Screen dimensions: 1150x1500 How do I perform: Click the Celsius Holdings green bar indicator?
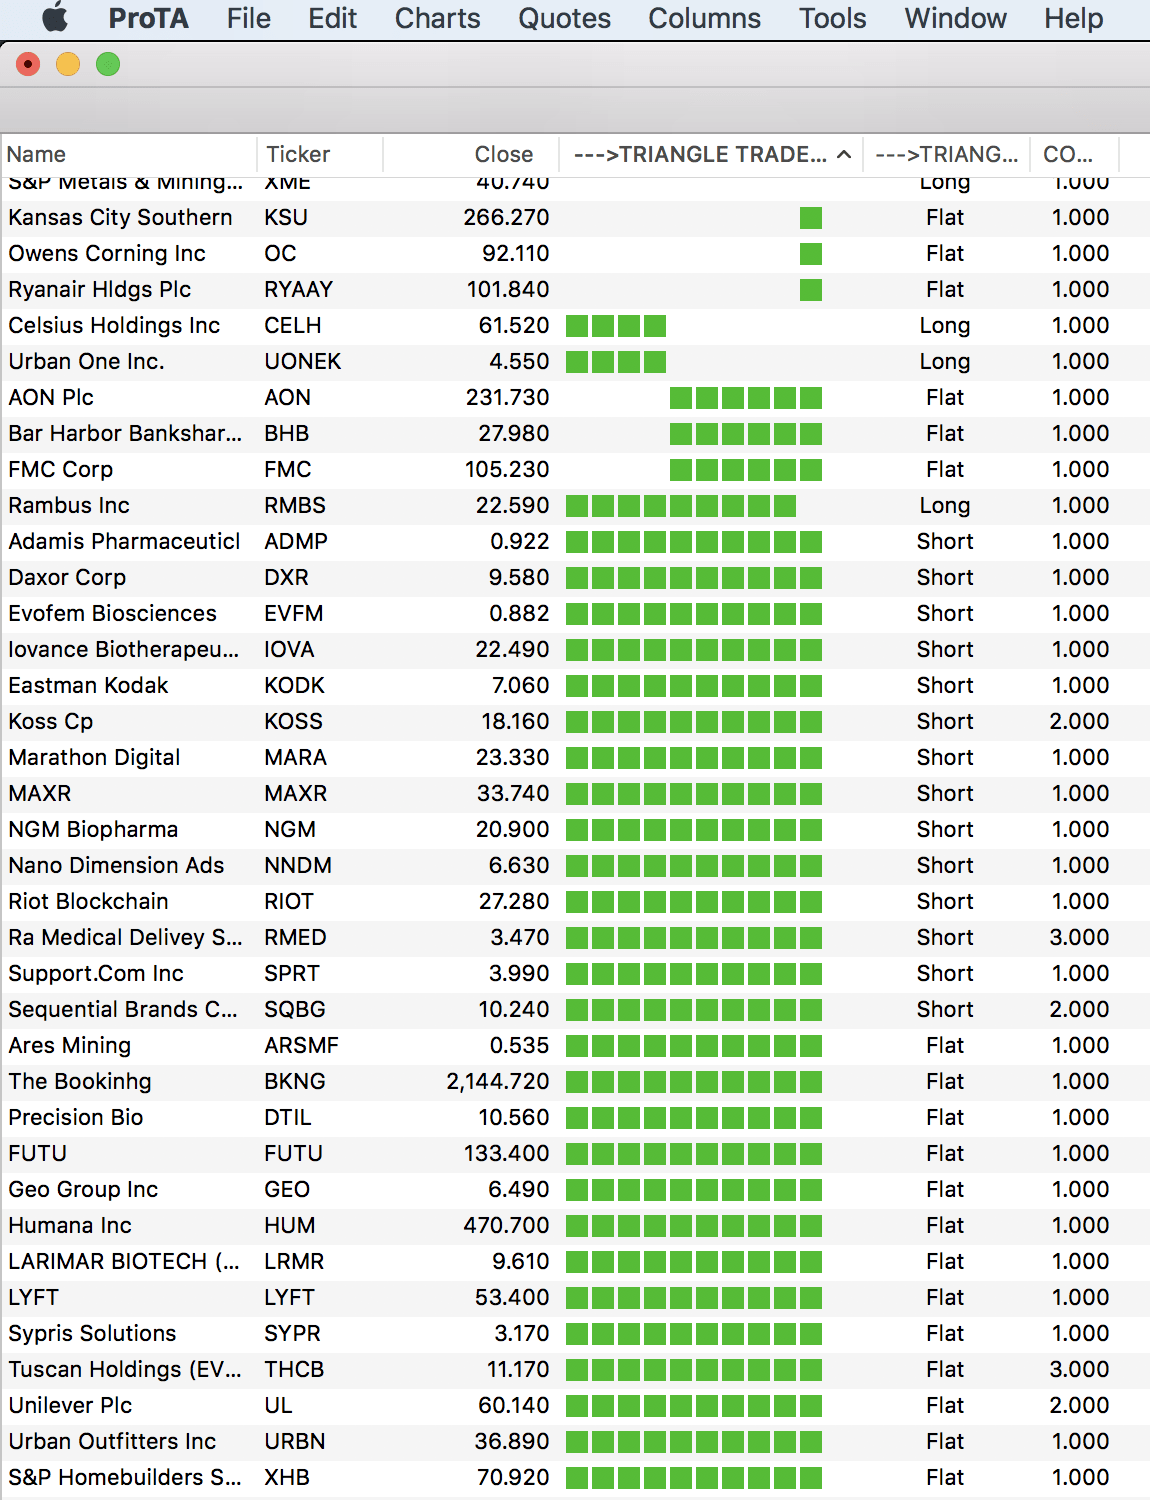(x=616, y=326)
